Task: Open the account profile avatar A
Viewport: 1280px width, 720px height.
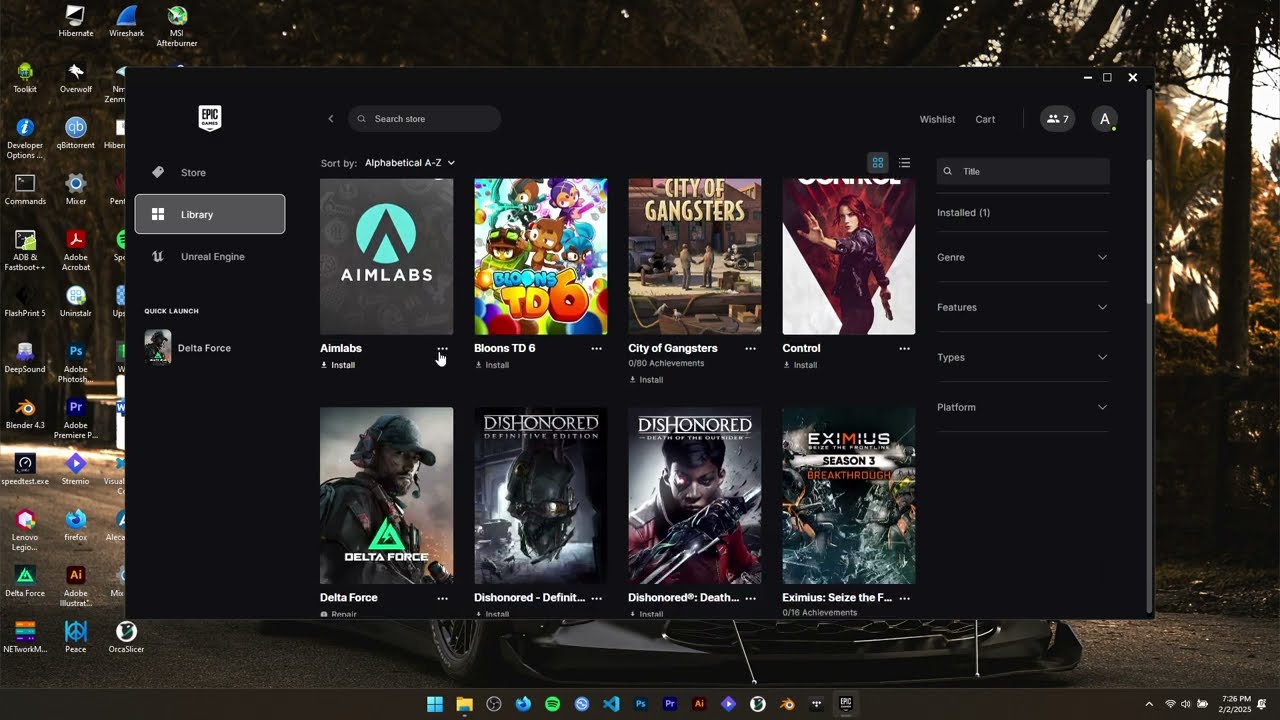Action: click(x=1104, y=119)
